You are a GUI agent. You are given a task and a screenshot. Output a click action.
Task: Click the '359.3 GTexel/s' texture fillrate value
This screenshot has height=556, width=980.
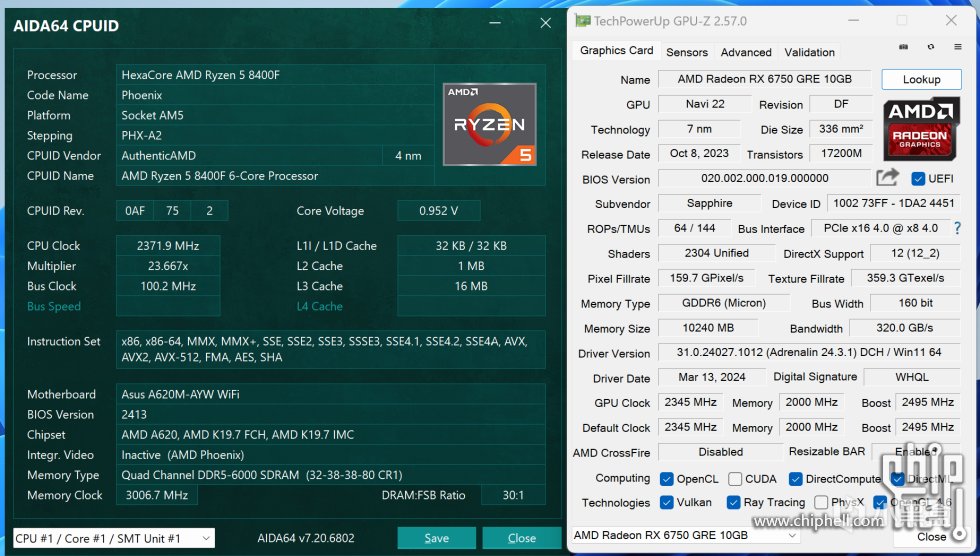point(905,278)
